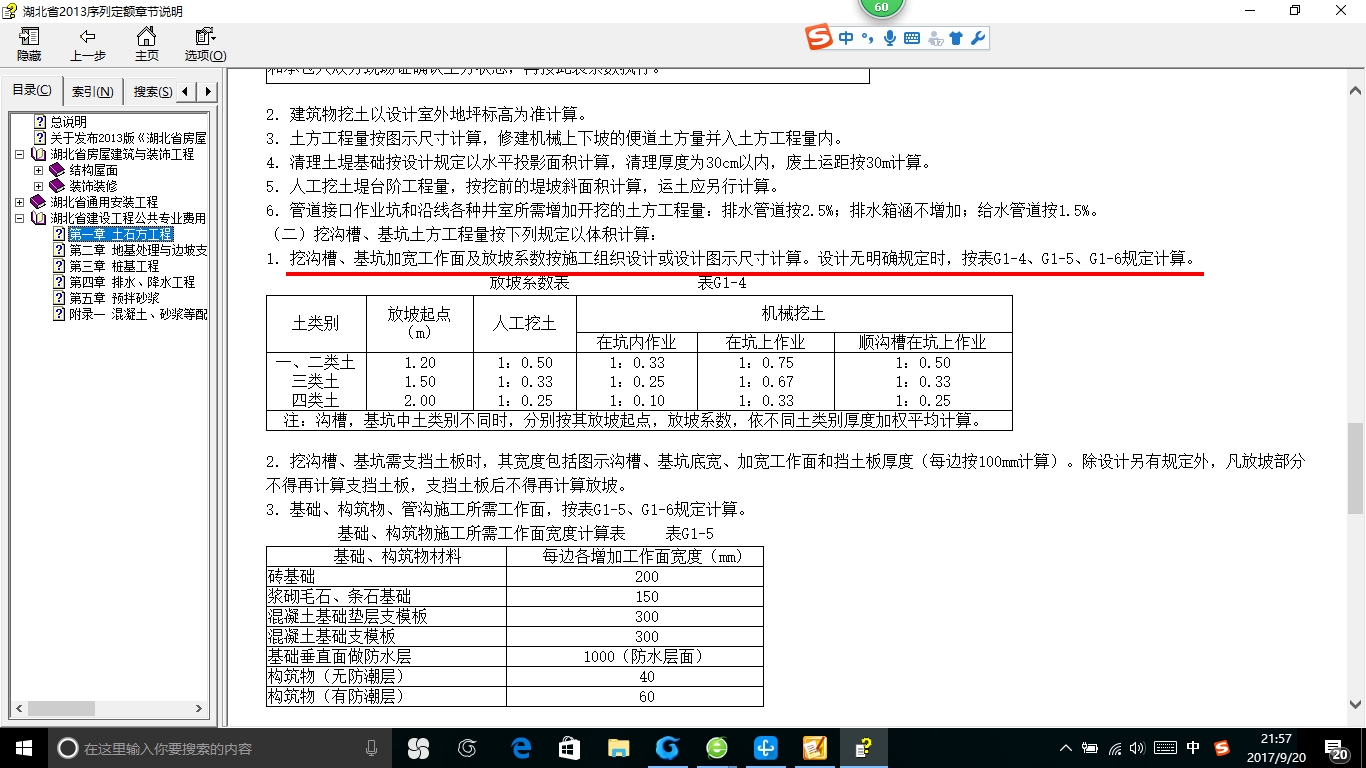This screenshot has height=768, width=1366.
Task: Open Sogou soft keyboard icon
Action: coord(911,38)
